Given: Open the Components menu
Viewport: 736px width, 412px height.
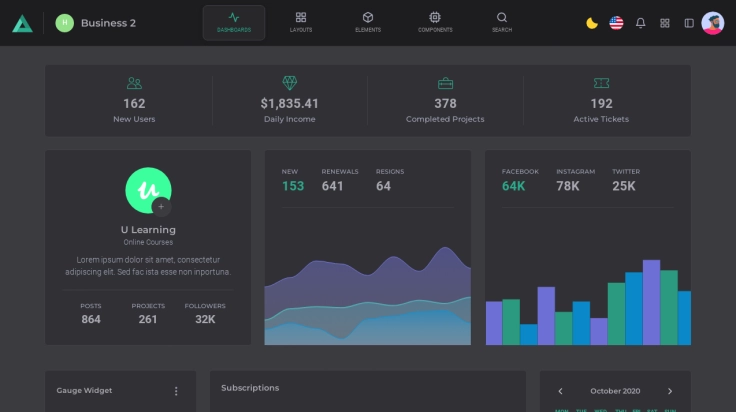Looking at the screenshot, I should [435, 22].
